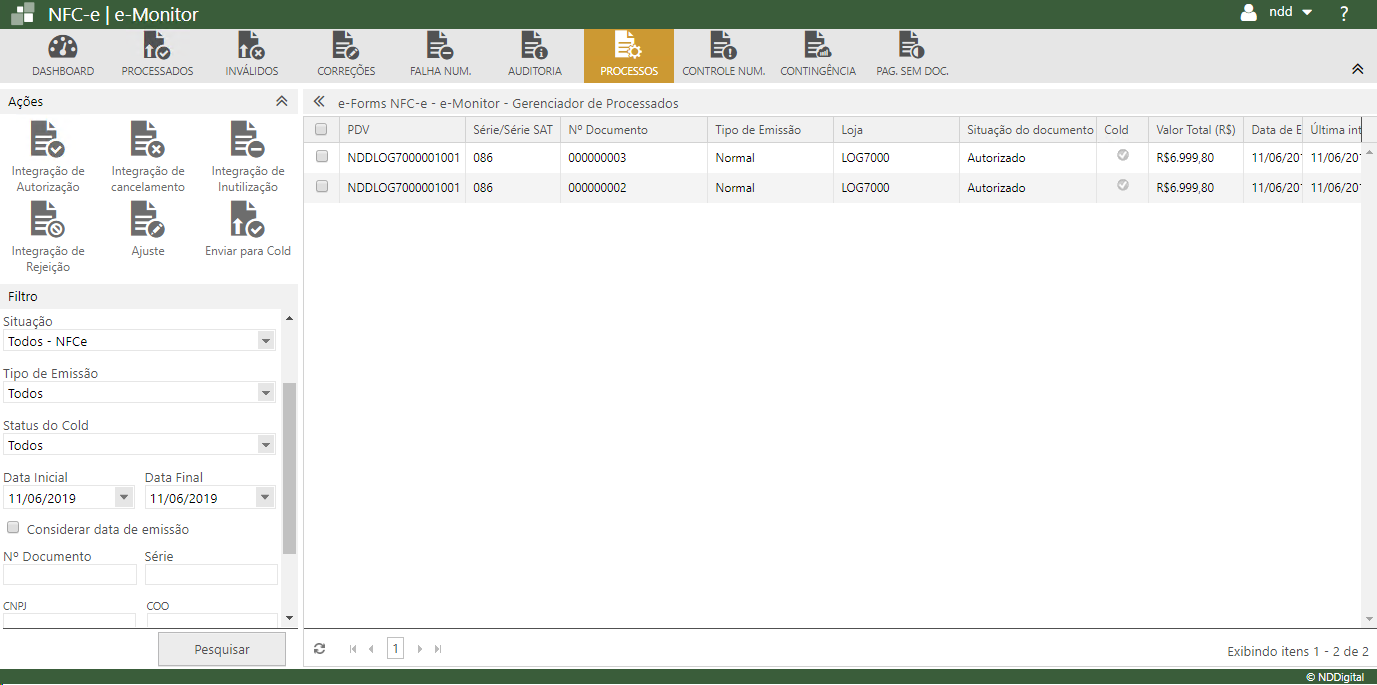Image resolution: width=1377 pixels, height=685 pixels.
Task: Collapse the Ações panel
Action: 282,101
